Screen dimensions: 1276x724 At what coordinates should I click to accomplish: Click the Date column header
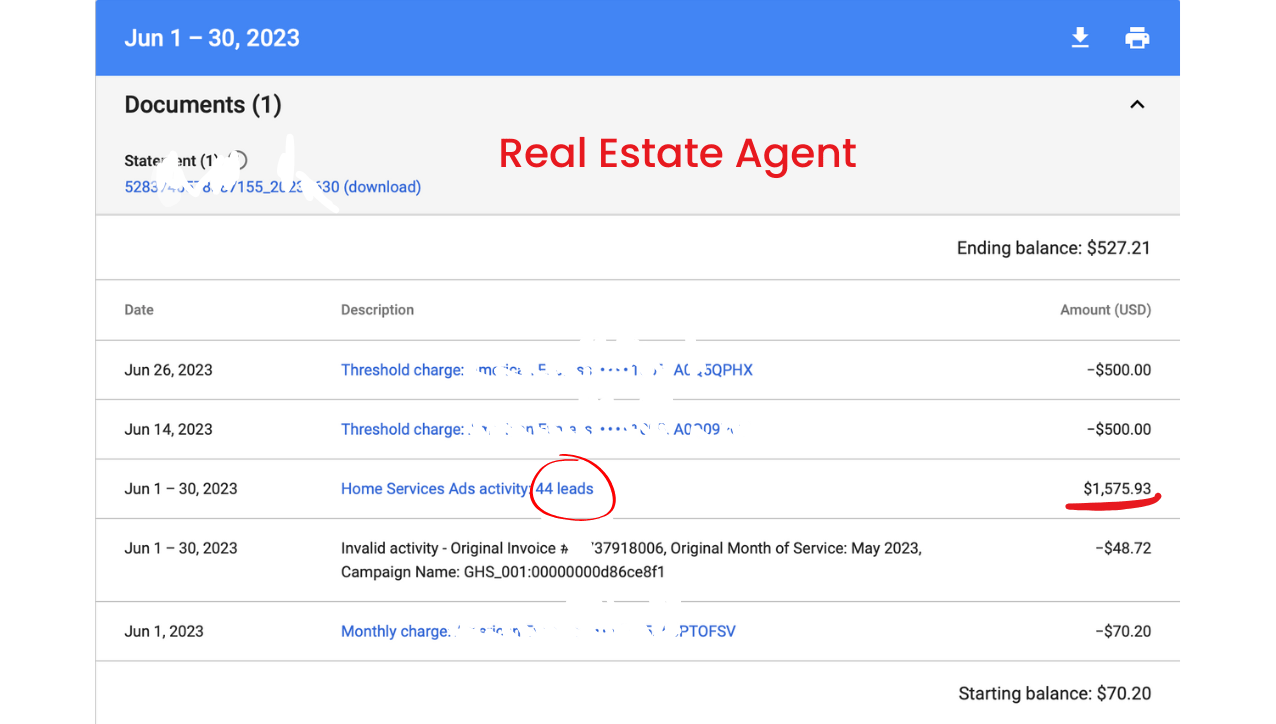tap(139, 310)
